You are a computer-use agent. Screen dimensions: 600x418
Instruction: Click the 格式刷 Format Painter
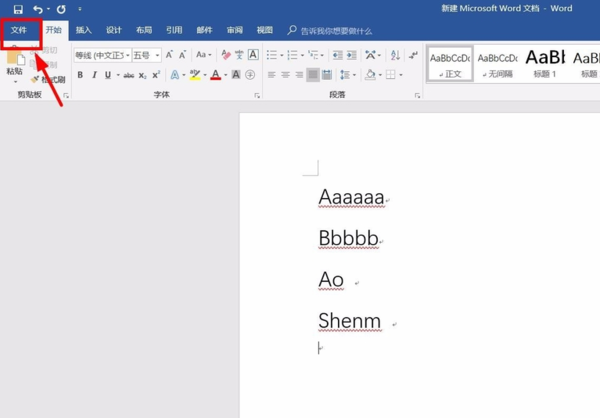(49, 80)
